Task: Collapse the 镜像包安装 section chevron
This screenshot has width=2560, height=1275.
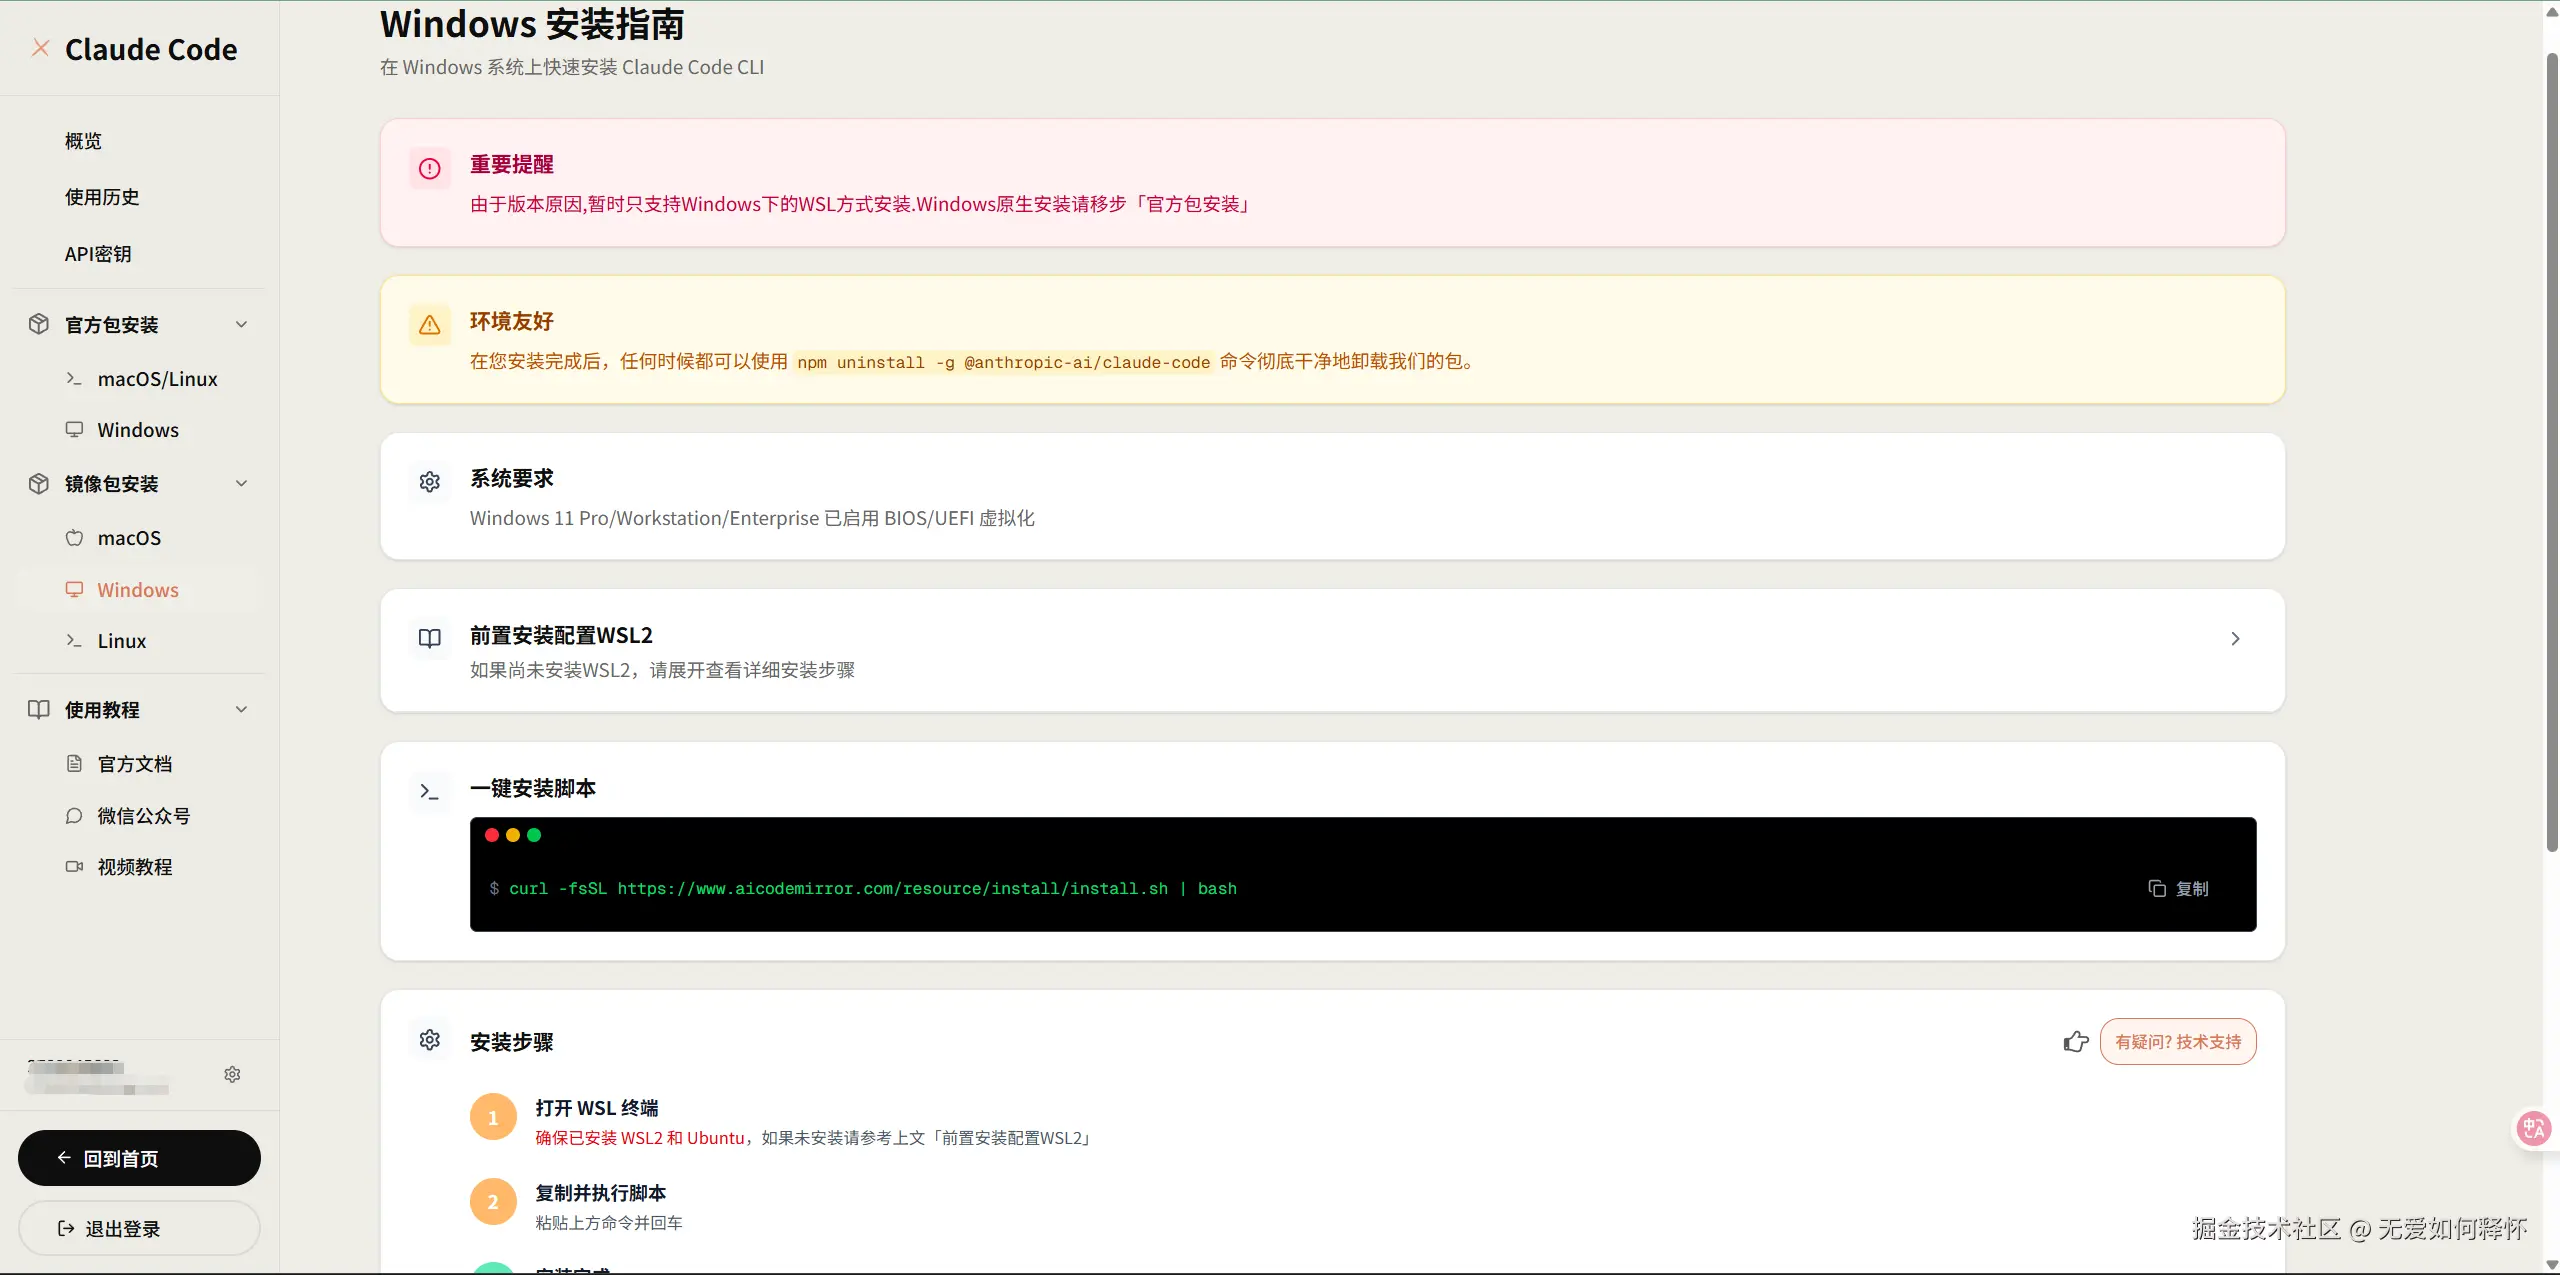Action: (241, 483)
